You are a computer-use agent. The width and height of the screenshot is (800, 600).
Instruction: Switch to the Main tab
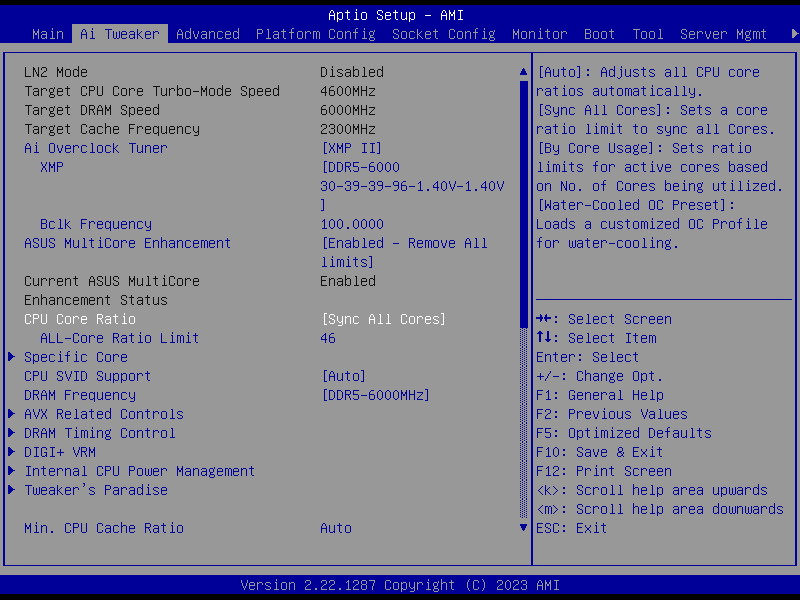pos(47,34)
